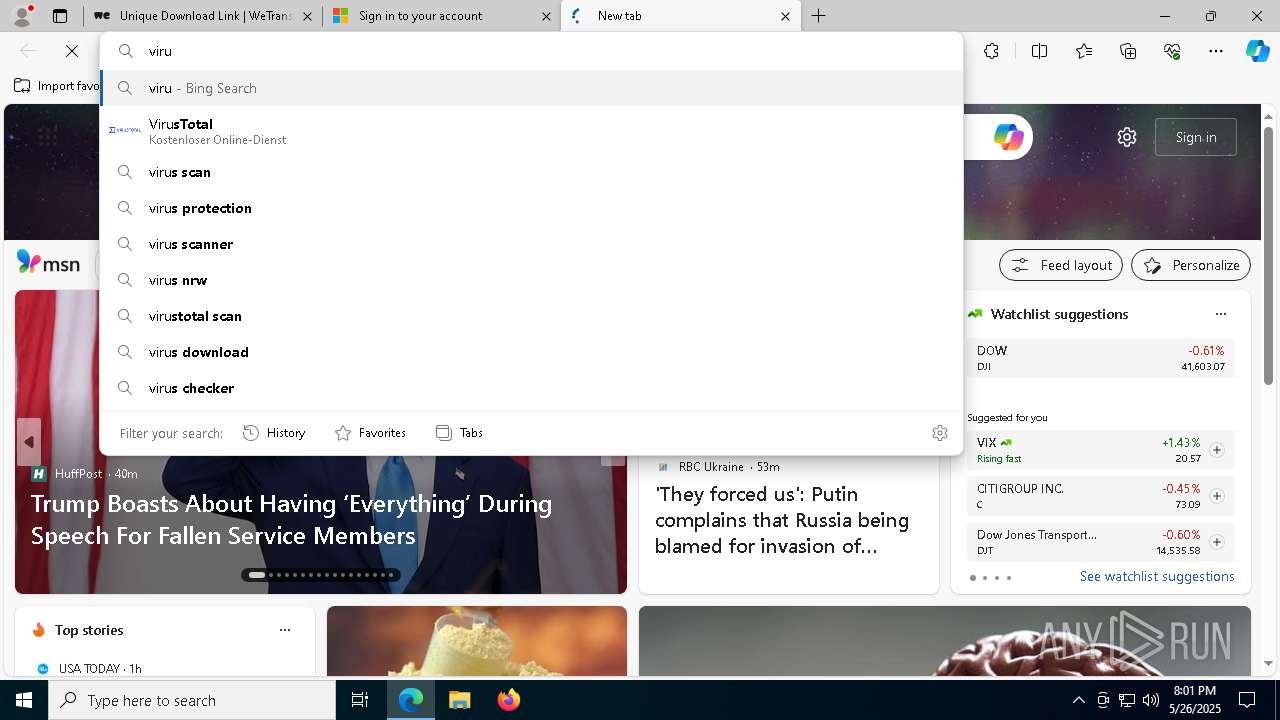Open the Feed layout options
This screenshot has width=1280, height=720.
[1061, 265]
